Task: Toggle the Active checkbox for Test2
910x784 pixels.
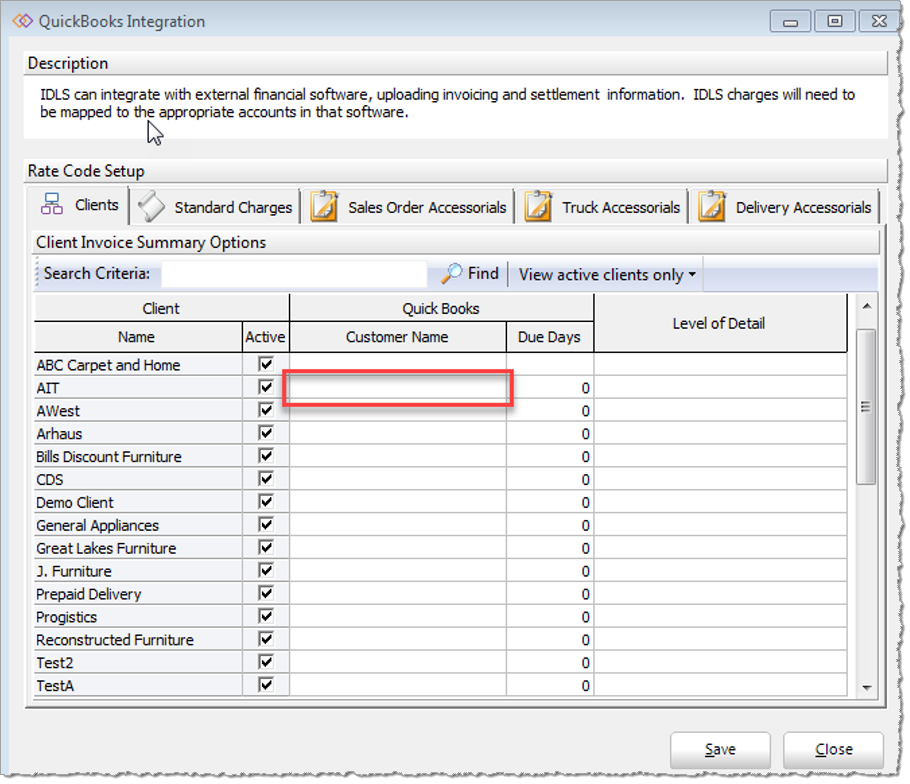Action: click(x=266, y=662)
